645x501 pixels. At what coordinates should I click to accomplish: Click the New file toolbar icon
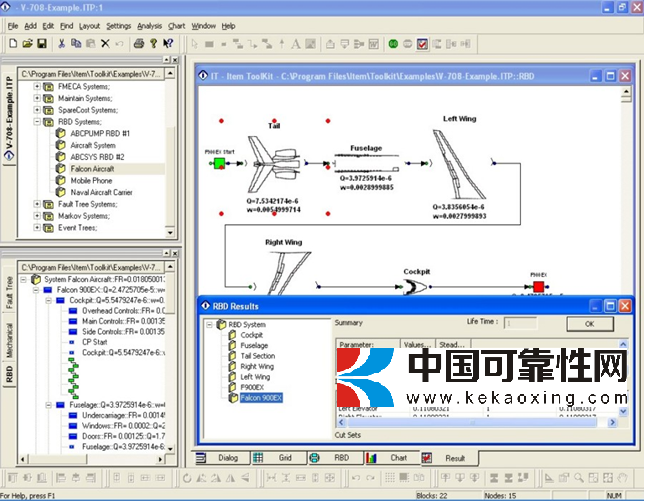click(12, 44)
